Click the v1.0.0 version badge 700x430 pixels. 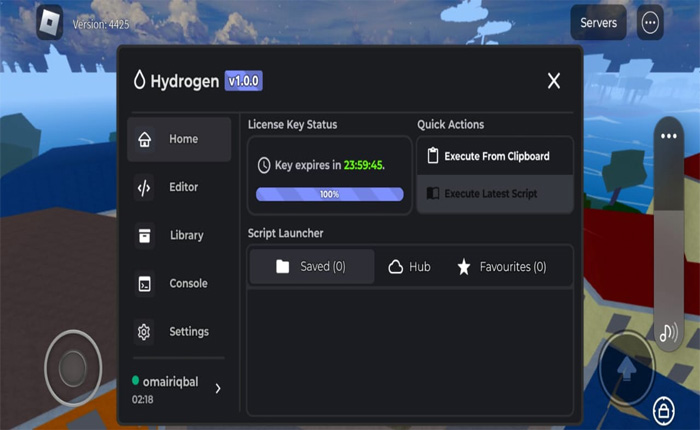[243, 81]
